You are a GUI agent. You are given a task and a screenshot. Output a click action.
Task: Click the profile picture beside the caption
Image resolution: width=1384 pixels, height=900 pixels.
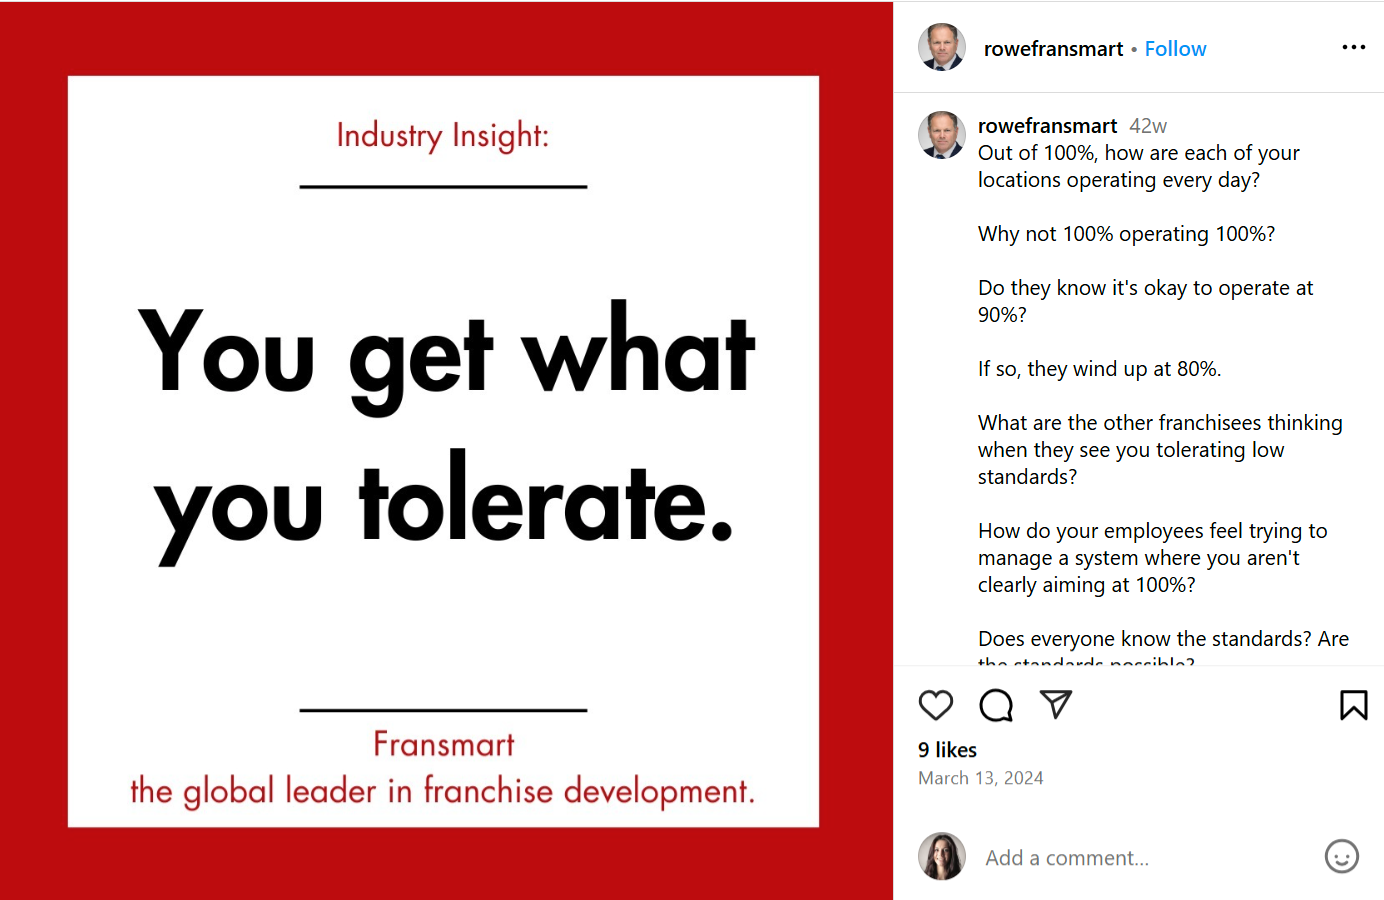[x=942, y=135]
